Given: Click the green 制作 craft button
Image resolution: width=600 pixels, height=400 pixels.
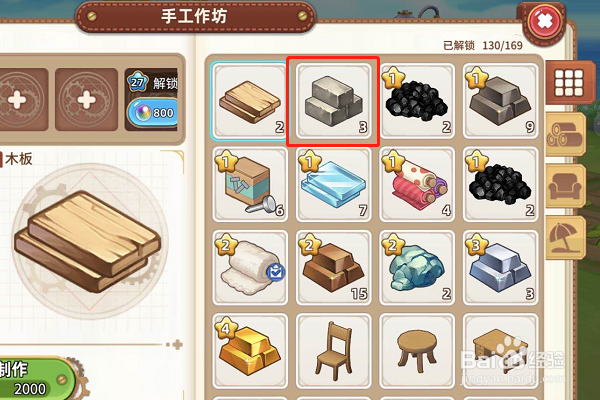Looking at the screenshot, I should [x=36, y=379].
